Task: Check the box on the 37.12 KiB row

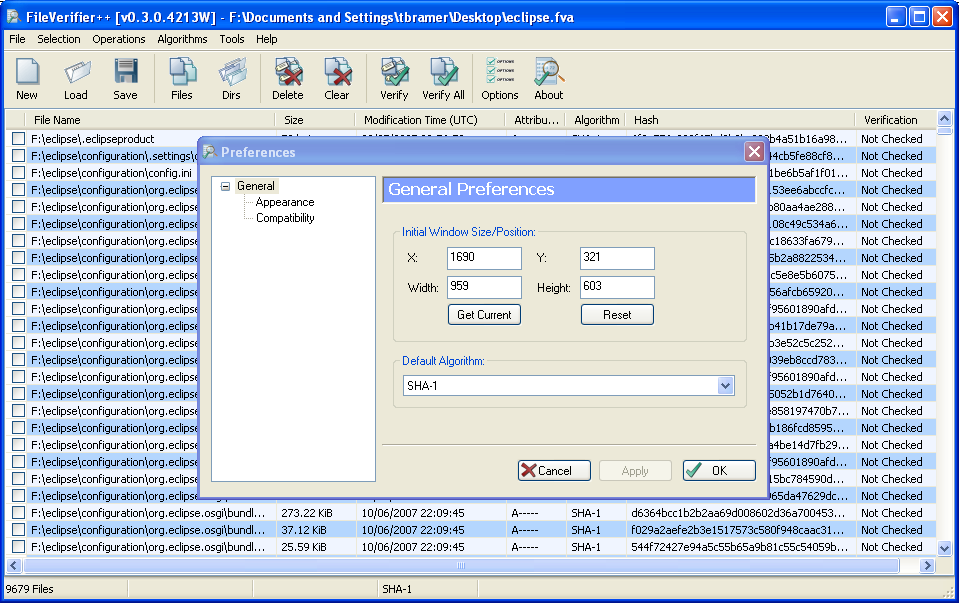Action: coord(18,530)
